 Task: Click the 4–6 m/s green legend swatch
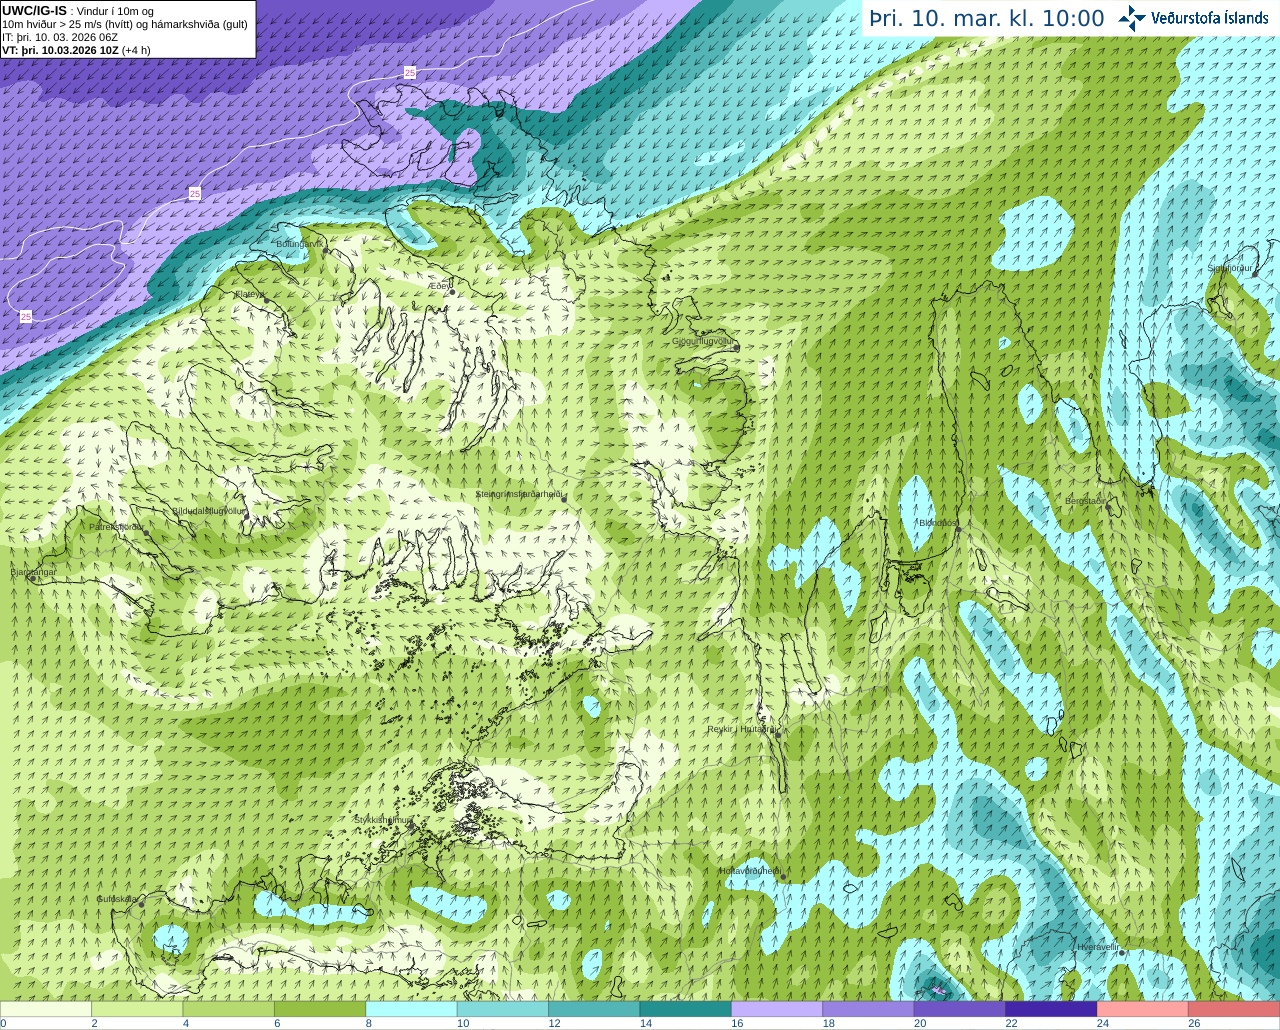tap(229, 1009)
